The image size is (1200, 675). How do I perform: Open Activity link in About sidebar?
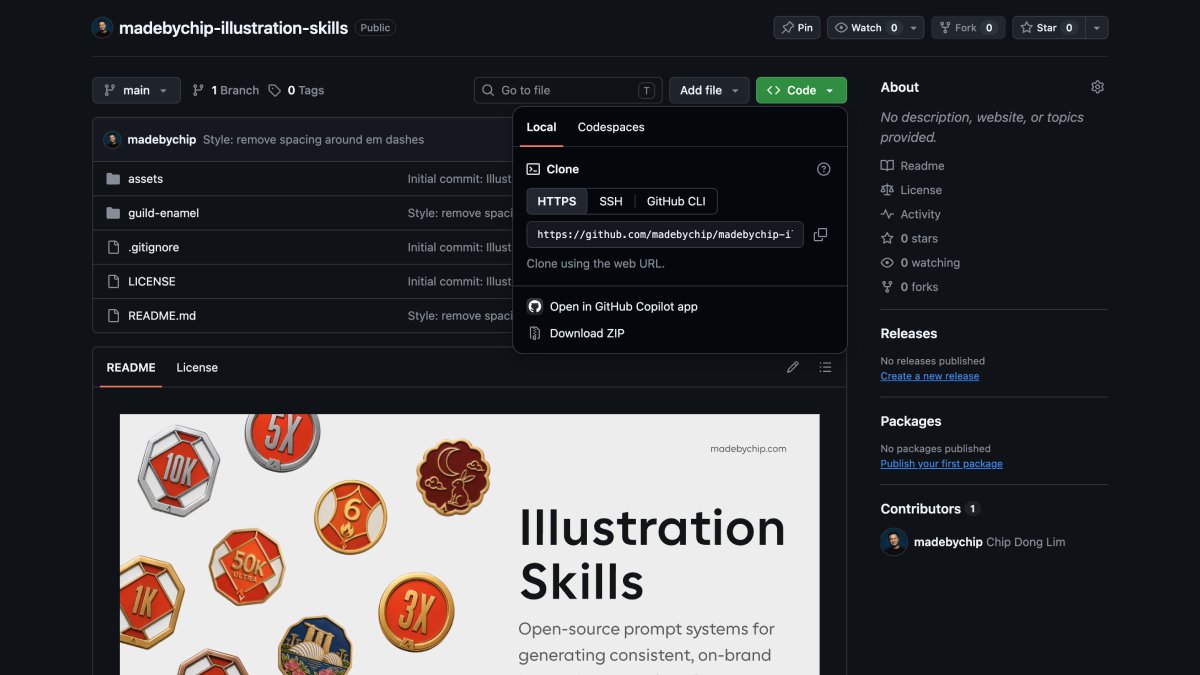click(910, 214)
